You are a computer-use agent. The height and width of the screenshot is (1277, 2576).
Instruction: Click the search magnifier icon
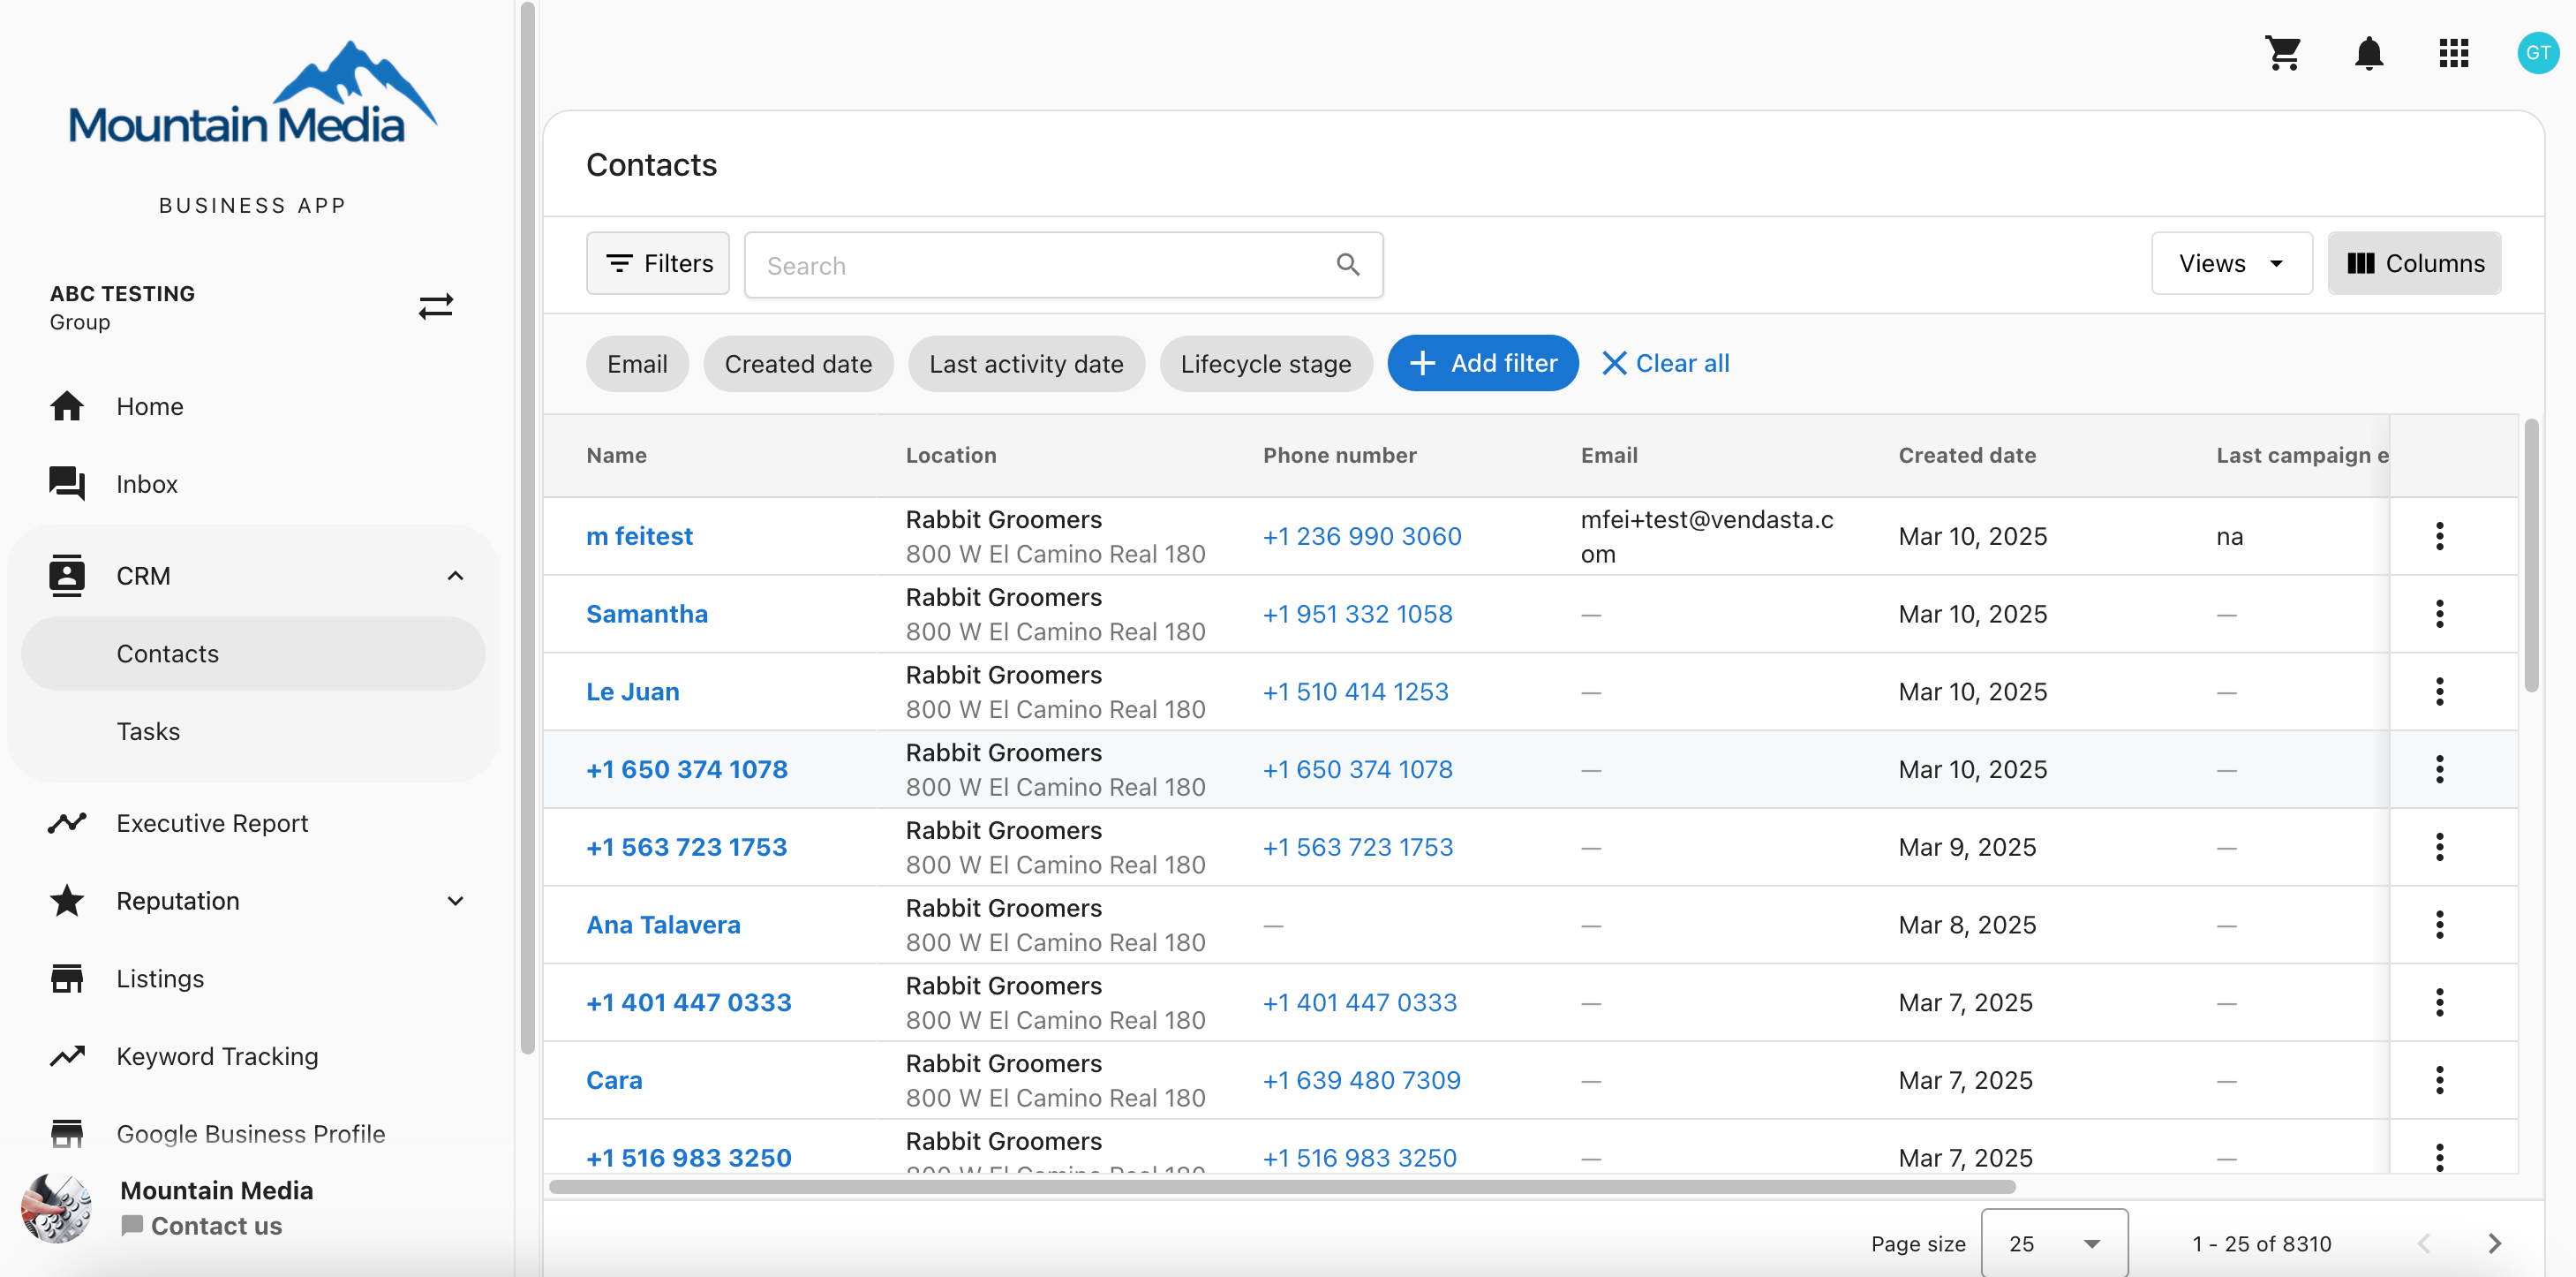pyautogui.click(x=1347, y=264)
